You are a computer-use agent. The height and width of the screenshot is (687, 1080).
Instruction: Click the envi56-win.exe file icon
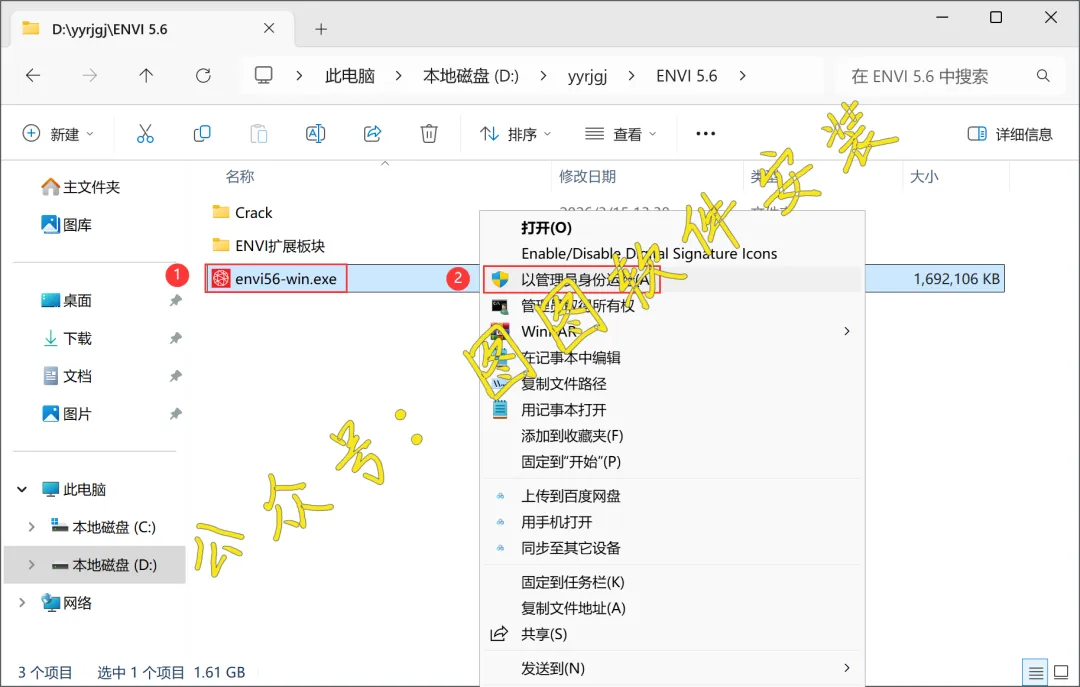pyautogui.click(x=221, y=278)
